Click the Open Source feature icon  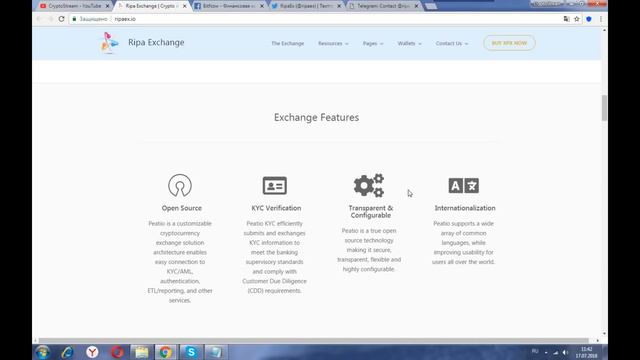coord(180,186)
